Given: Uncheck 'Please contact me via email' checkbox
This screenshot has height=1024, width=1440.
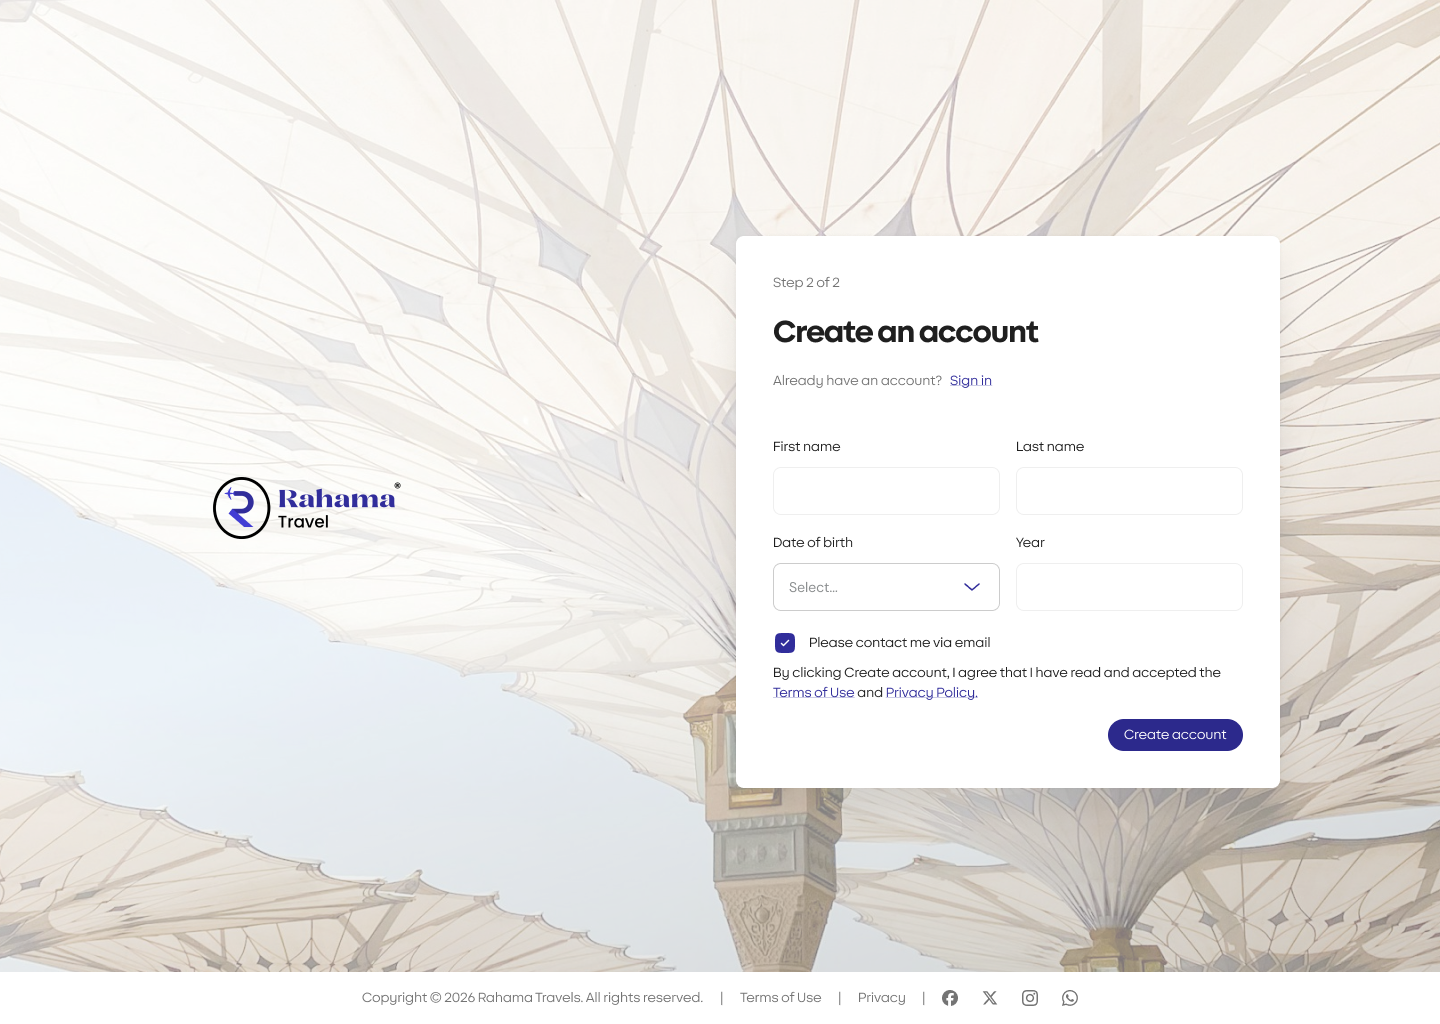Looking at the screenshot, I should coord(785,643).
